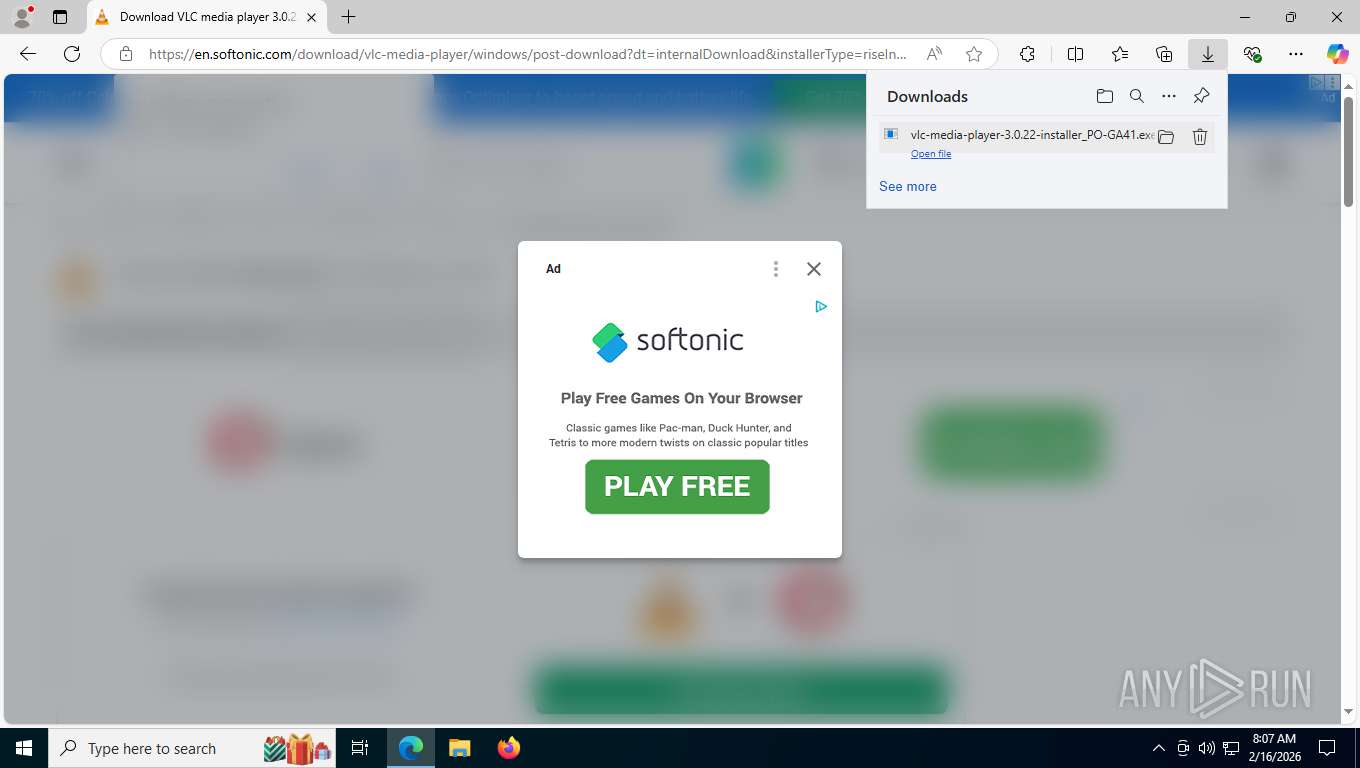This screenshot has width=1360, height=768.
Task: Open Browser essentials heart icon
Action: pos(1252,54)
